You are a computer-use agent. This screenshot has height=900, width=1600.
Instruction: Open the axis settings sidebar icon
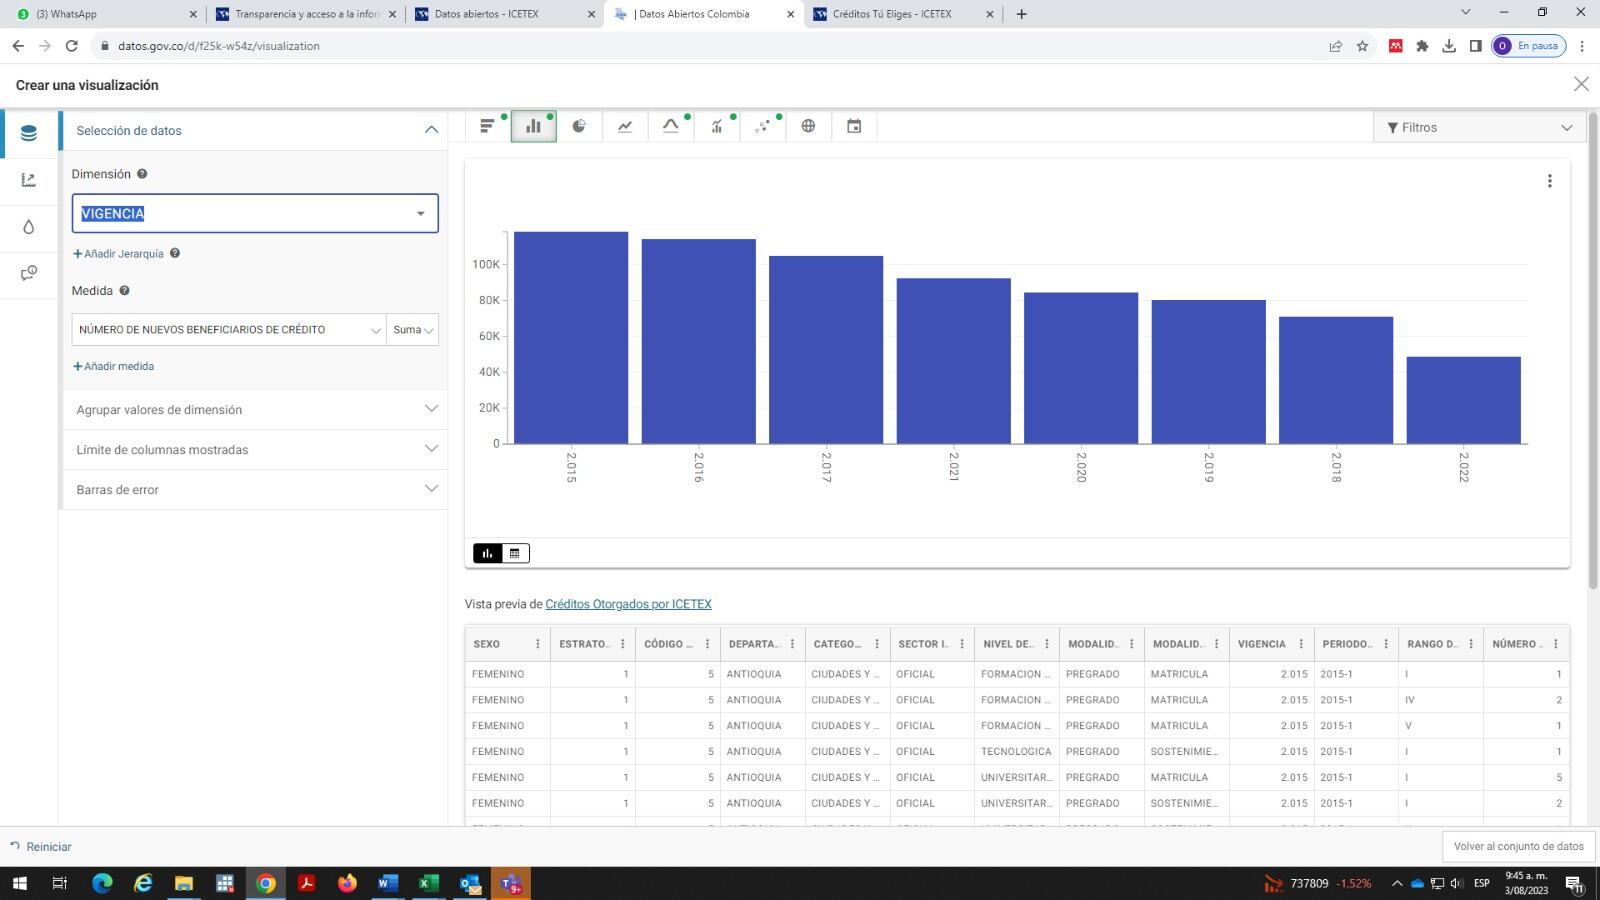(28, 180)
